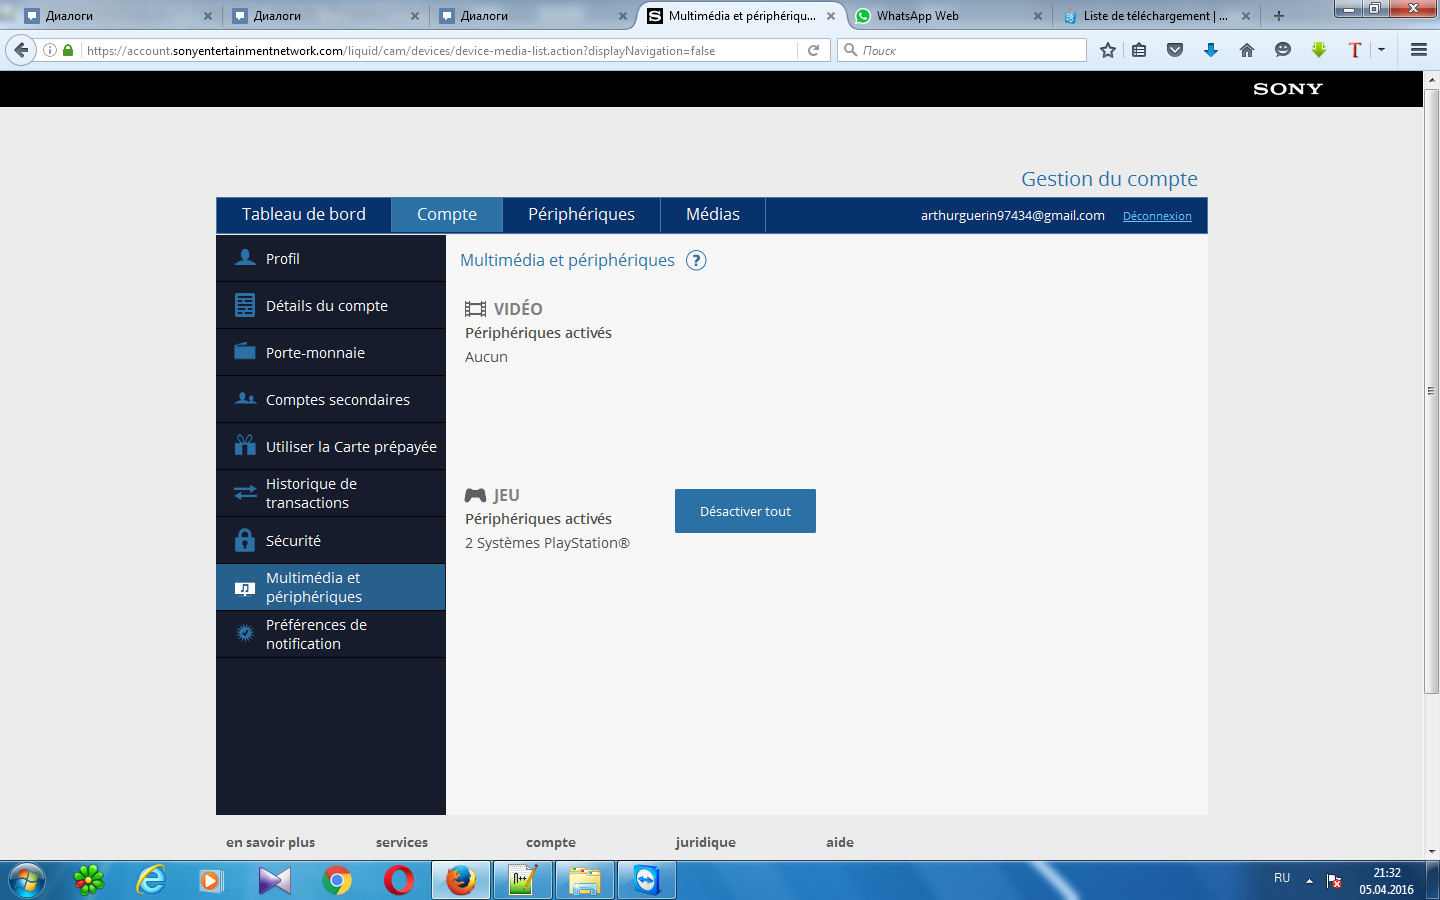The height and width of the screenshot is (900, 1440).
Task: Click the Profil person icon in sidebar
Action: [x=245, y=258]
